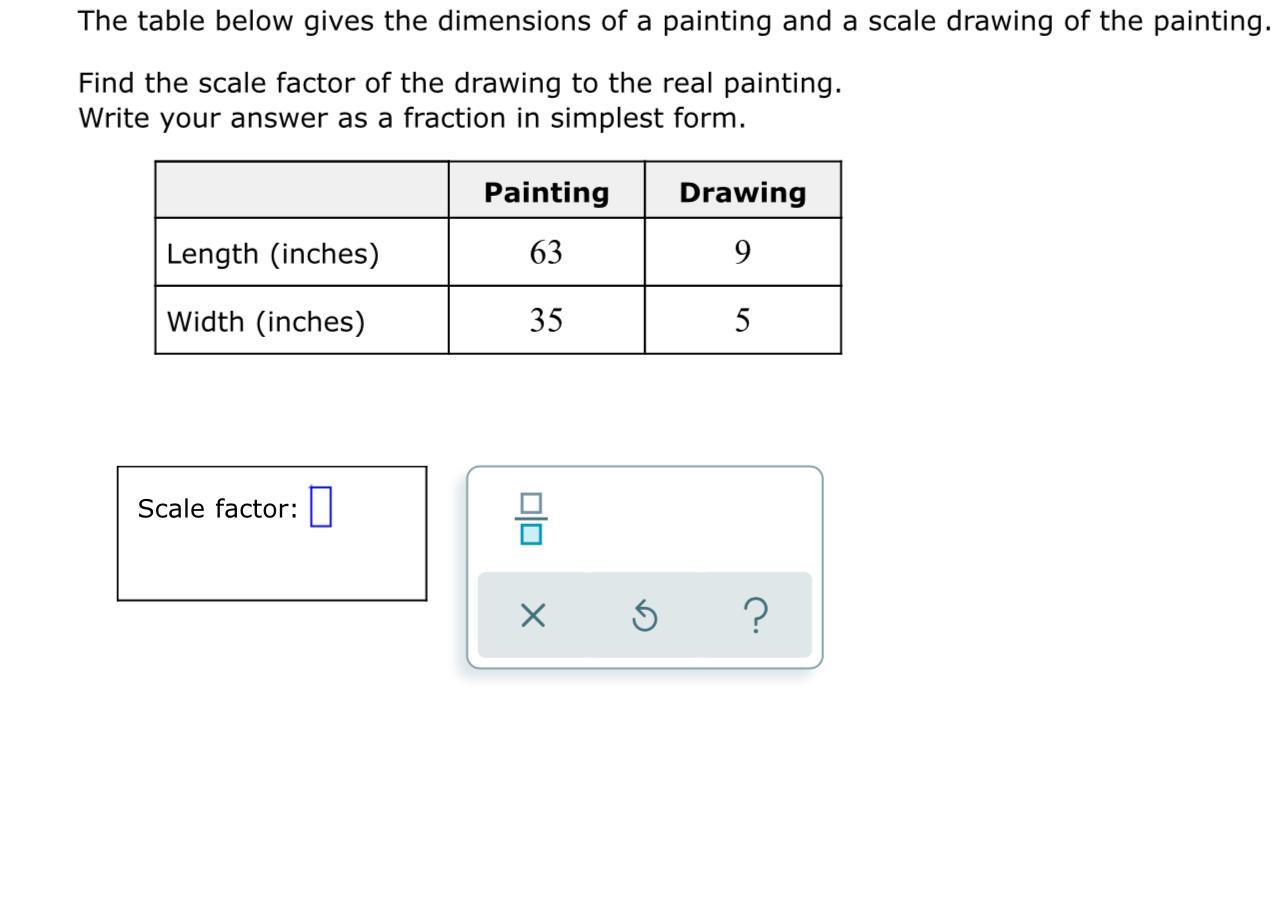This screenshot has height=901, width=1273.
Task: Click the undo arrow button
Action: (x=645, y=616)
